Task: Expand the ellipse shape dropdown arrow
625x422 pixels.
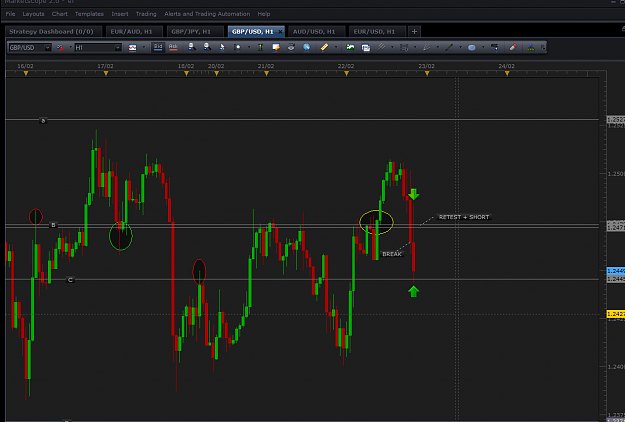Action: point(483,47)
